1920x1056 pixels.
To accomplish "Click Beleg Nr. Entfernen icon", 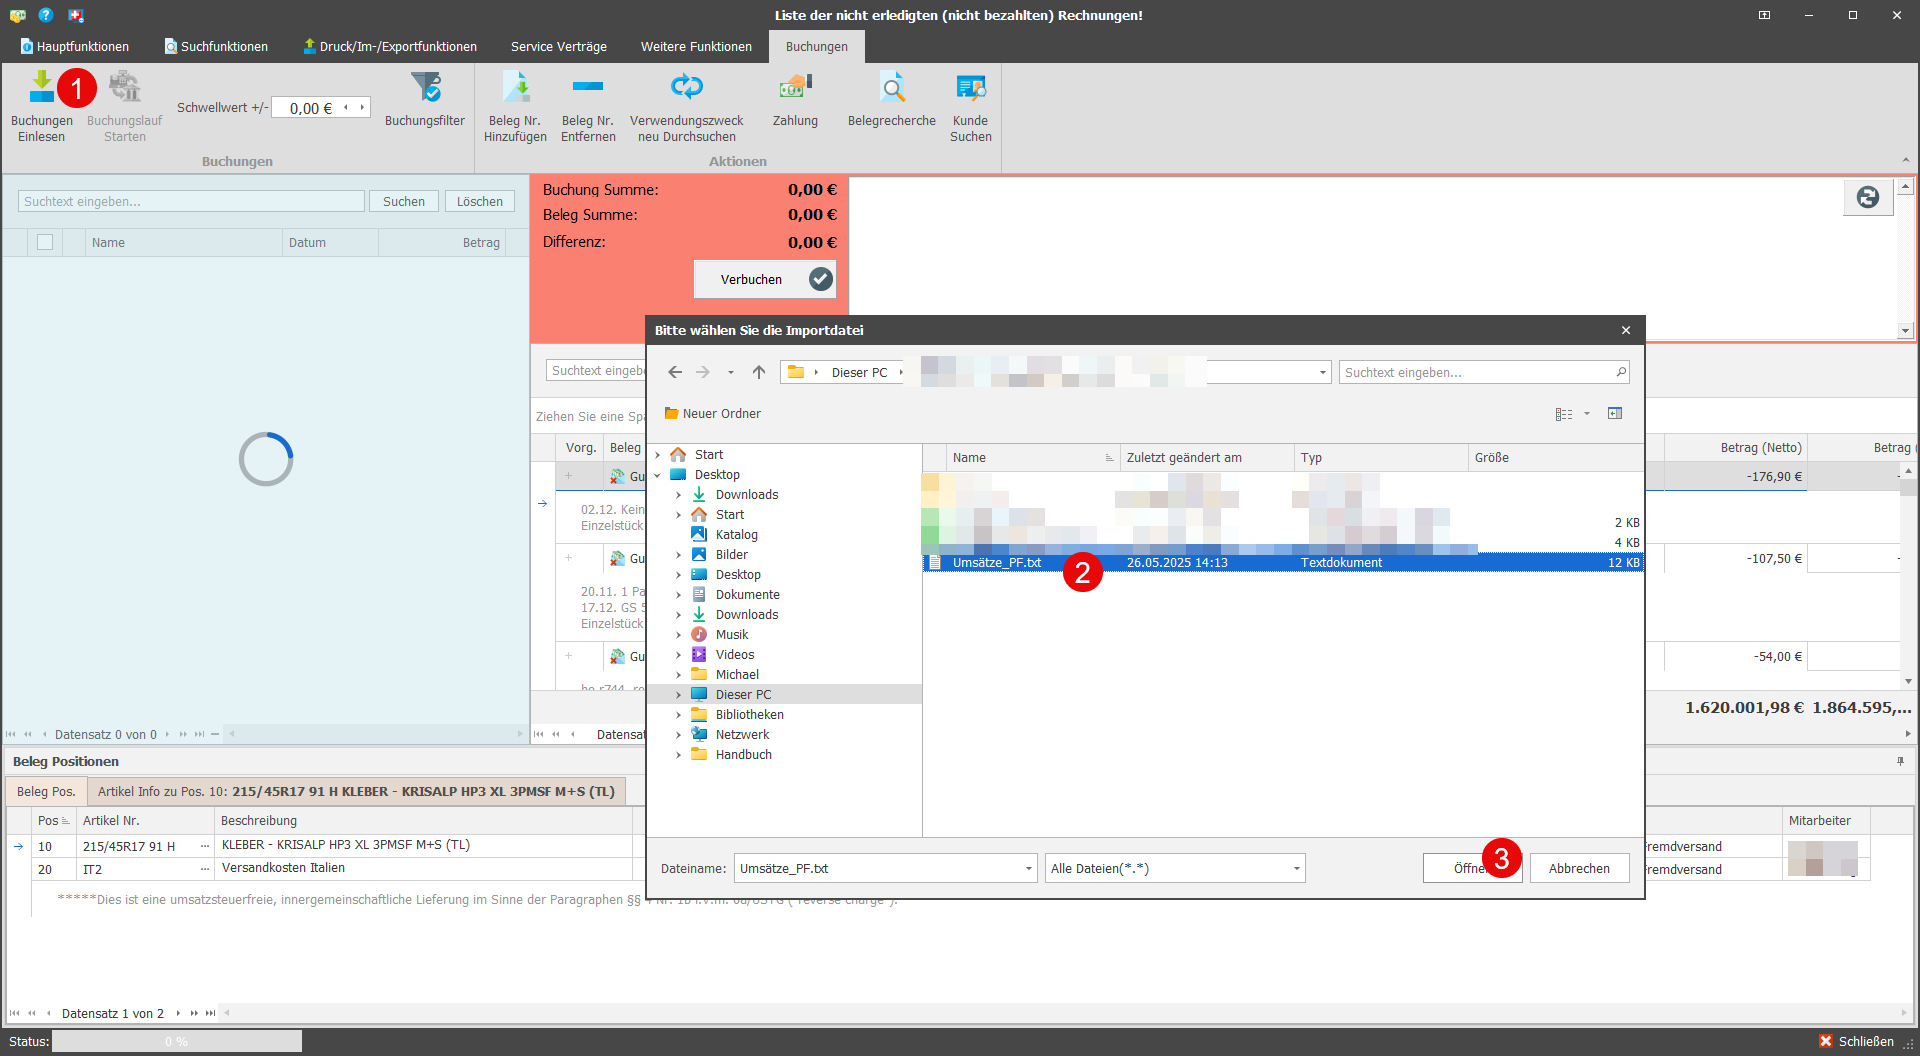I will 588,87.
